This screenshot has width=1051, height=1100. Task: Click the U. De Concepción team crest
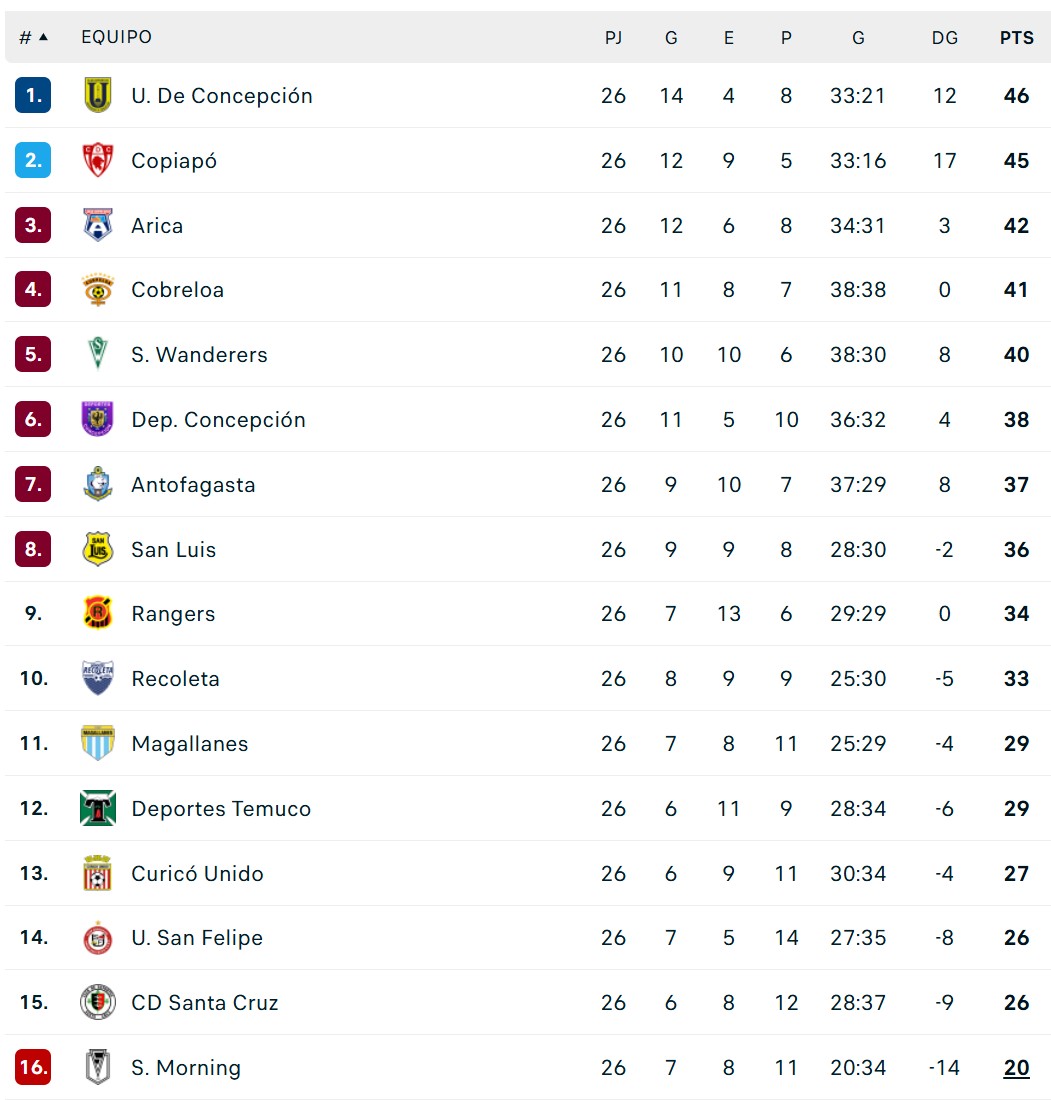[x=98, y=96]
